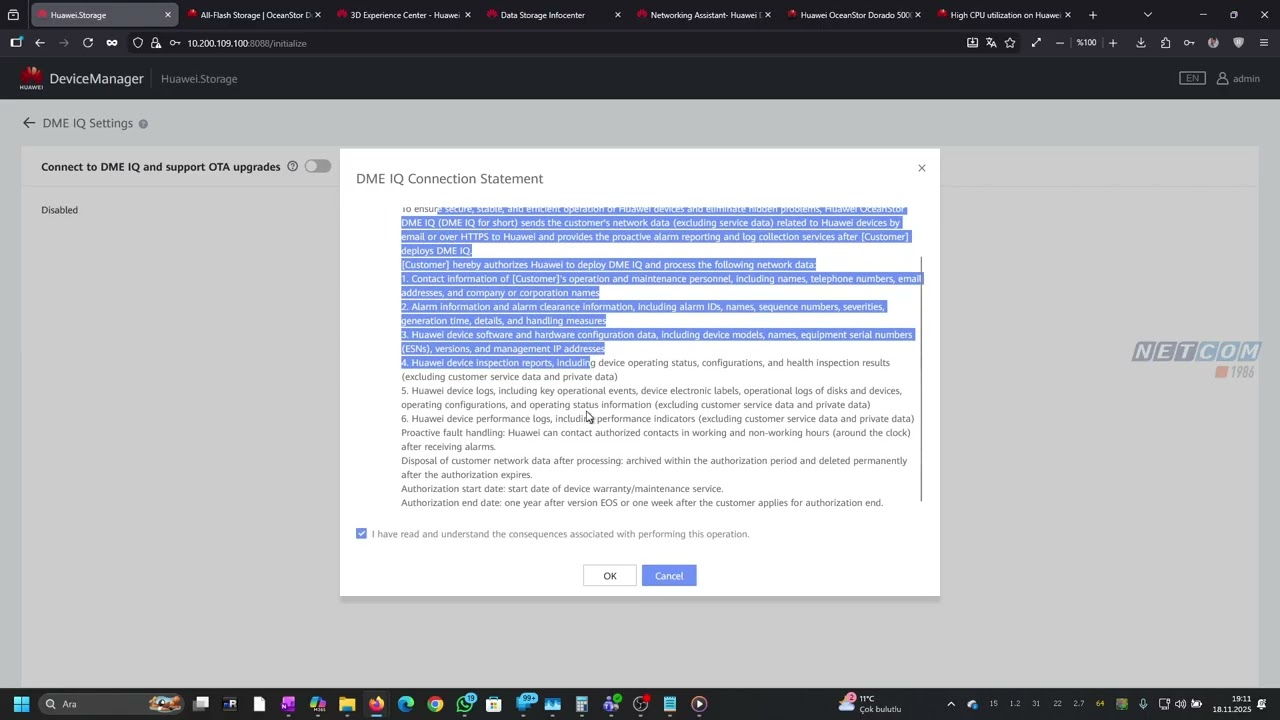This screenshot has width=1280, height=720.
Task: Go back using the DME IQ Settings arrow
Action: click(29, 123)
